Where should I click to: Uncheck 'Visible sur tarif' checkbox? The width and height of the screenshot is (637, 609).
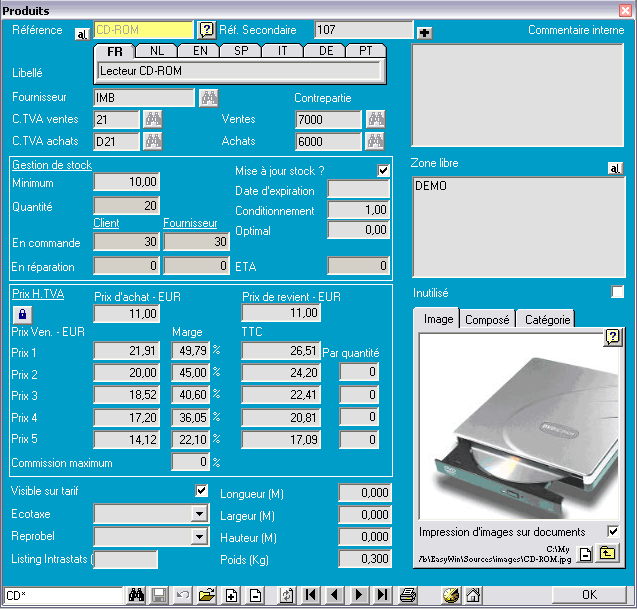(200, 491)
